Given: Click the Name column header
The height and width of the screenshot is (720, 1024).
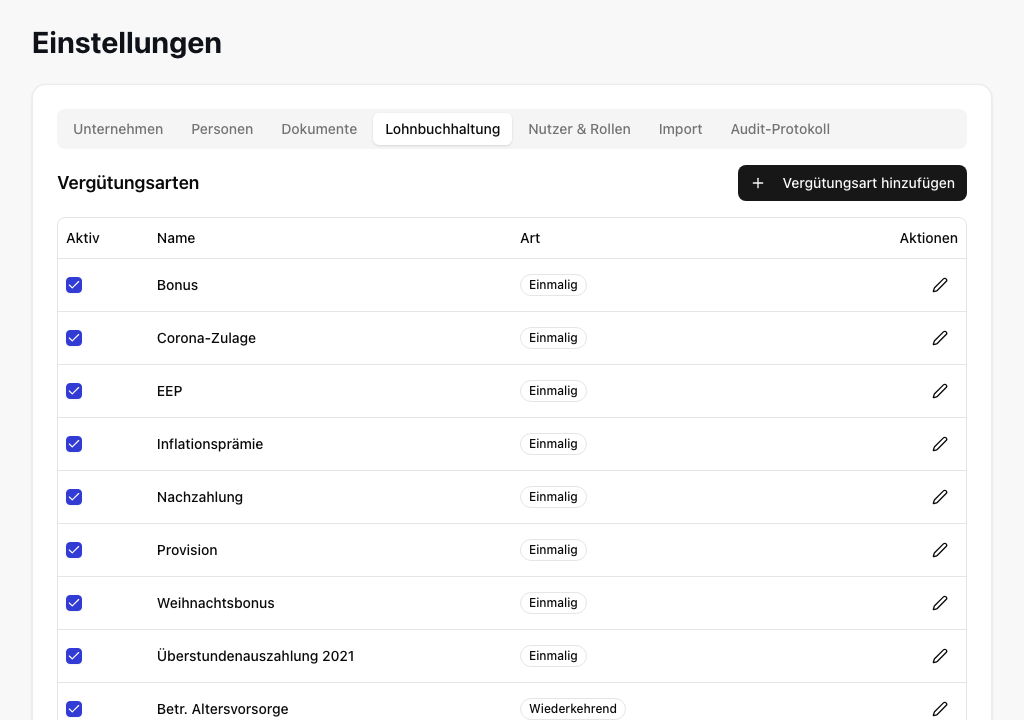Looking at the screenshot, I should pyautogui.click(x=176, y=238).
